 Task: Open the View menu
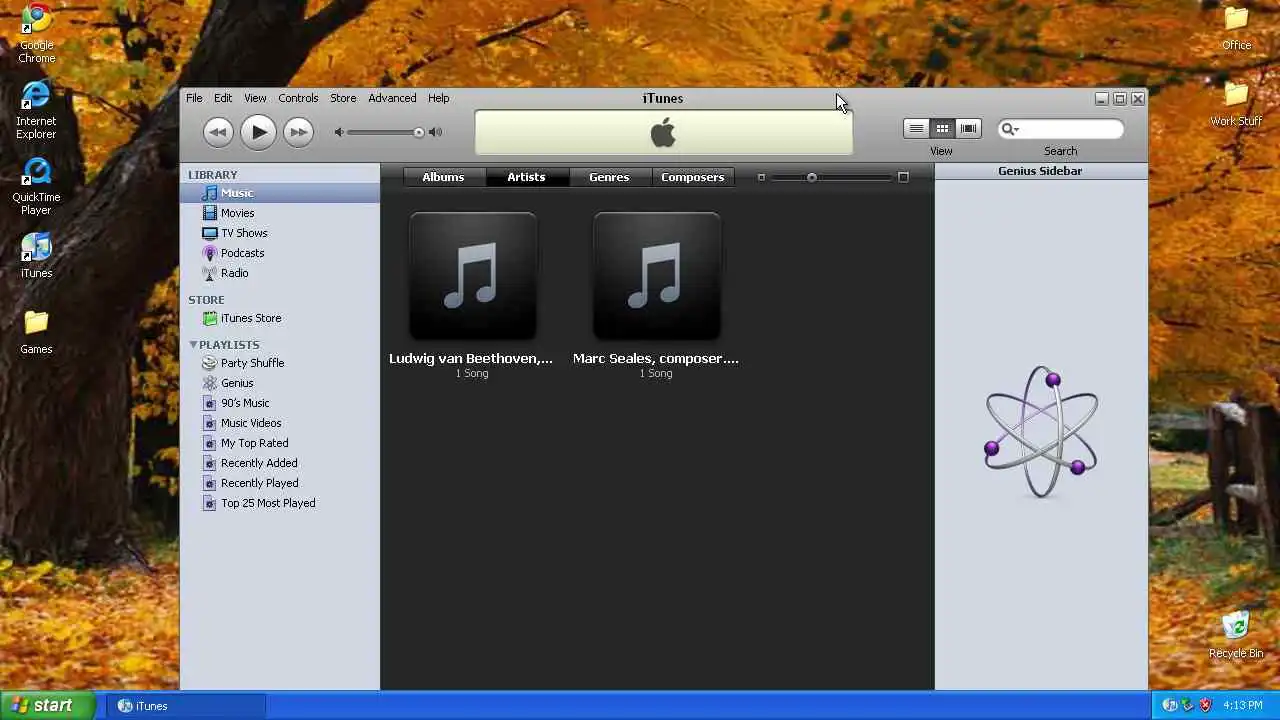[255, 98]
